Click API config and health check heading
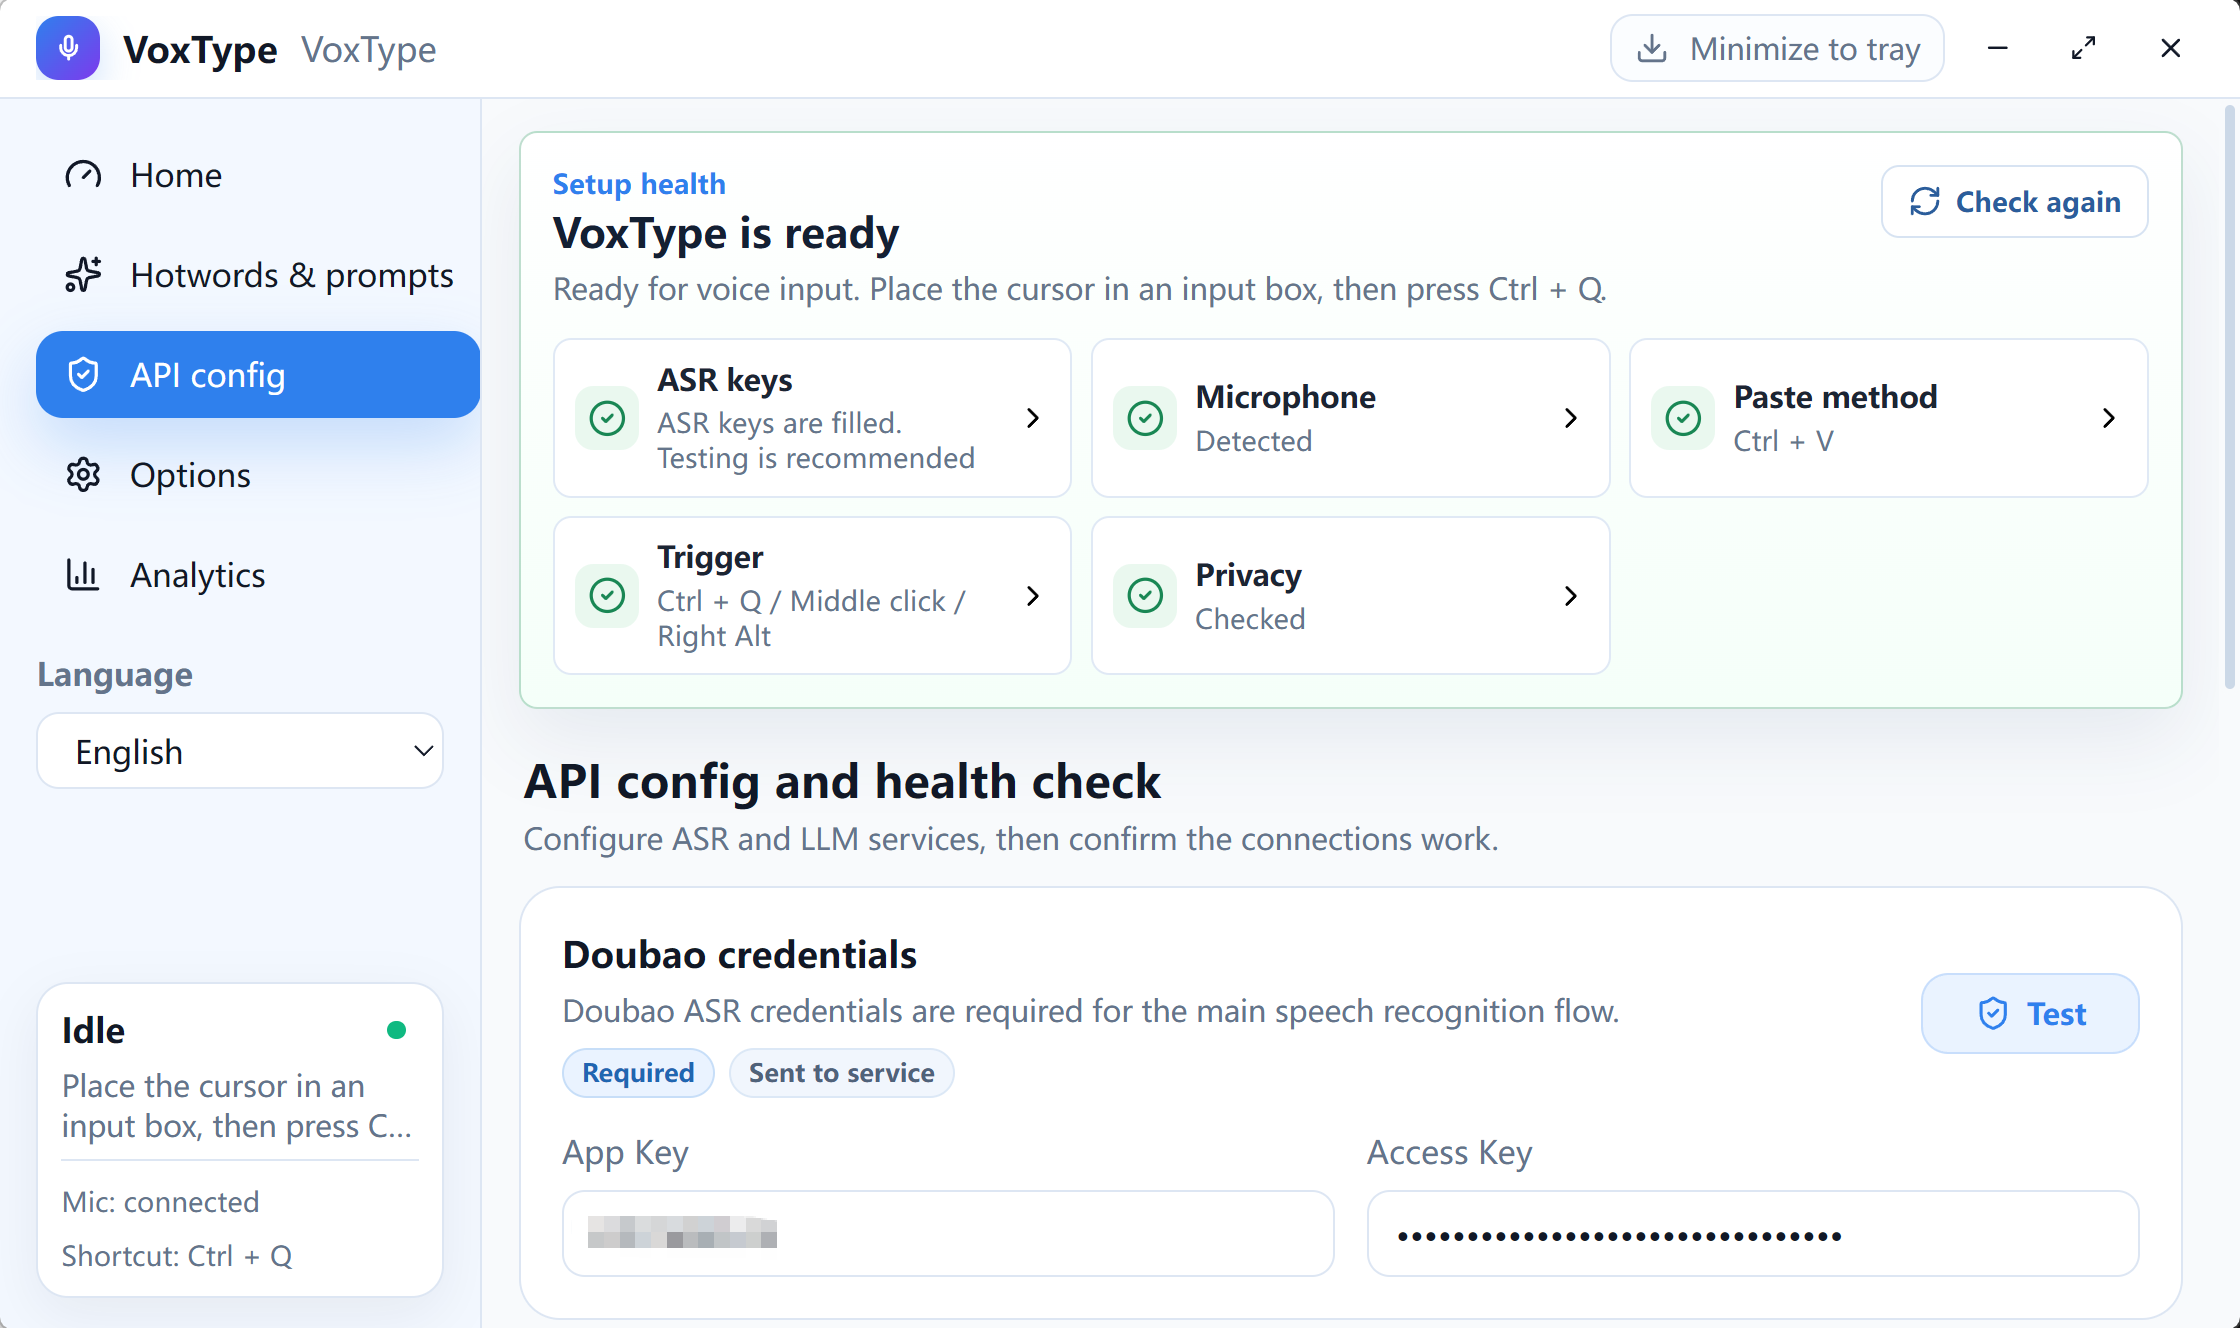This screenshot has width=2240, height=1328. point(842,781)
